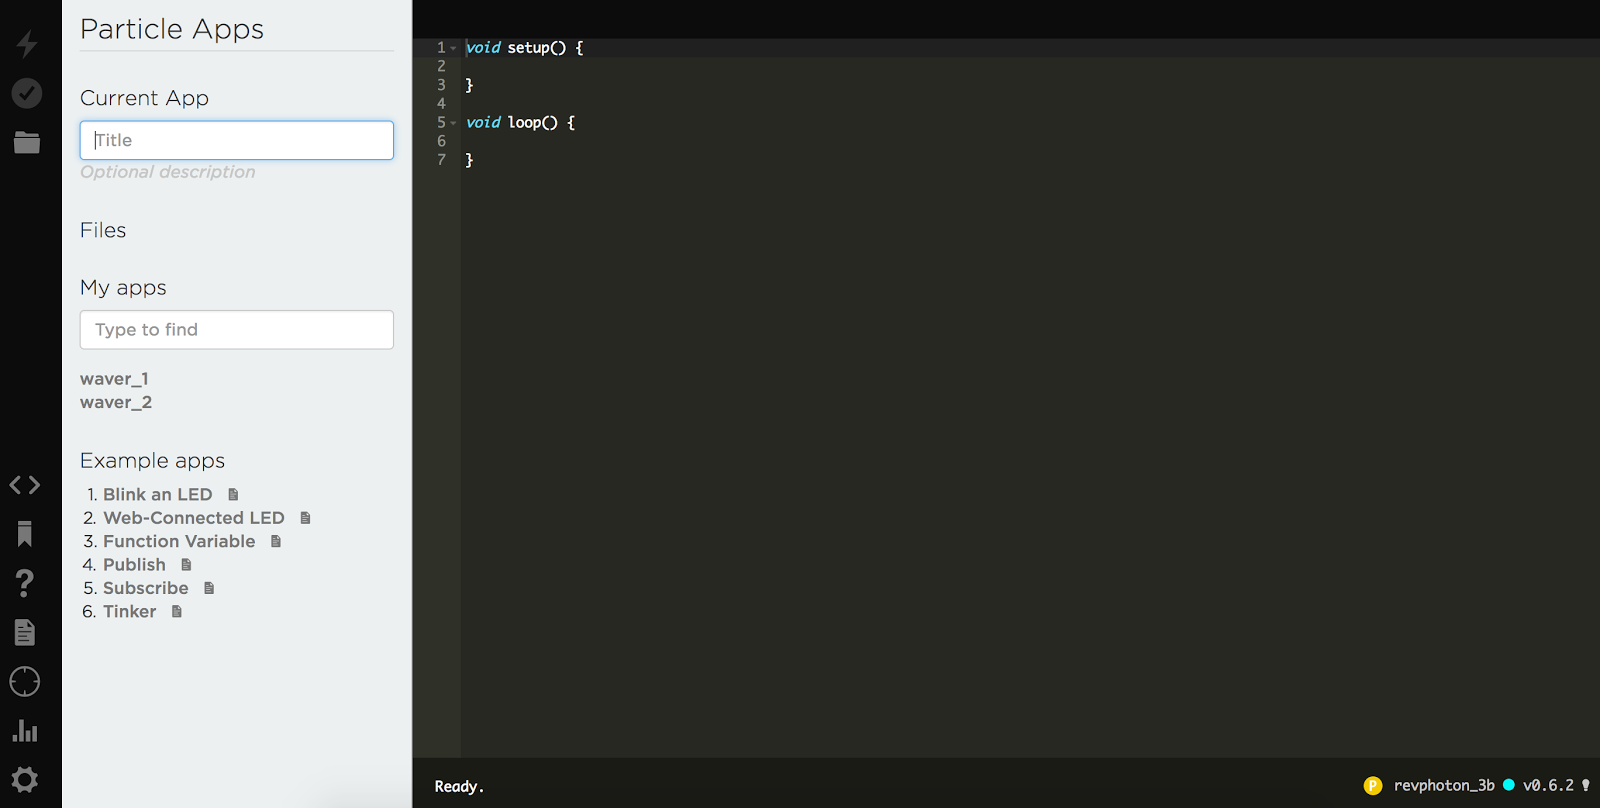Click the revphoton_3b device name
This screenshot has width=1600, height=808.
click(1444, 786)
